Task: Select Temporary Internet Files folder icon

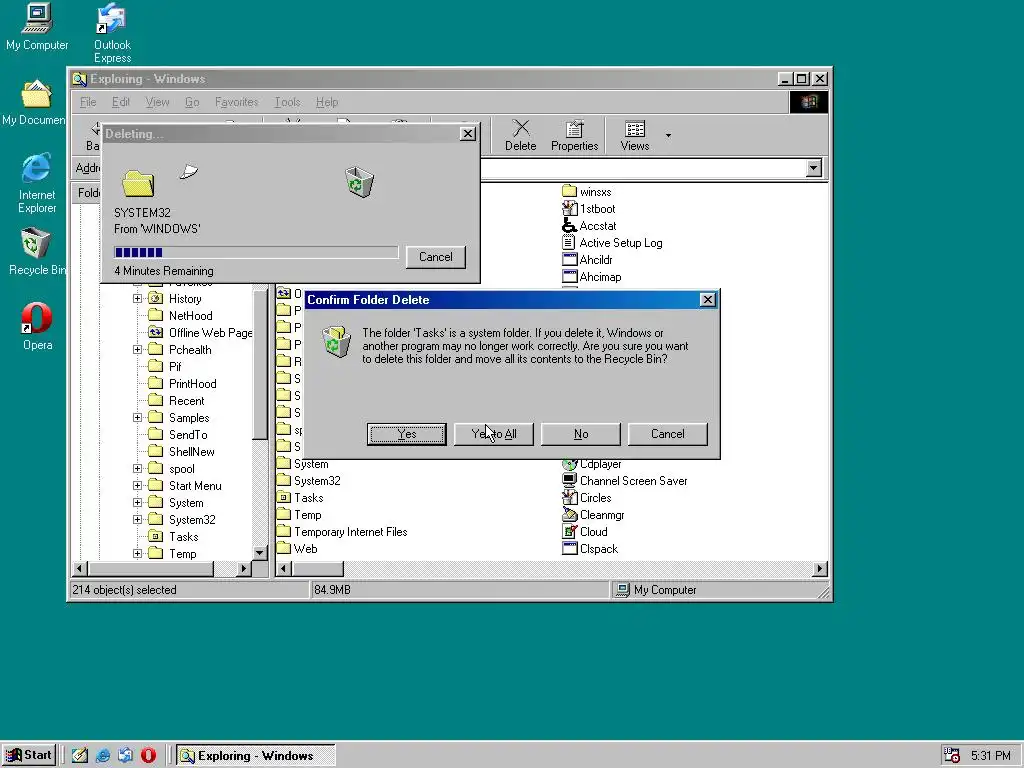Action: point(283,531)
